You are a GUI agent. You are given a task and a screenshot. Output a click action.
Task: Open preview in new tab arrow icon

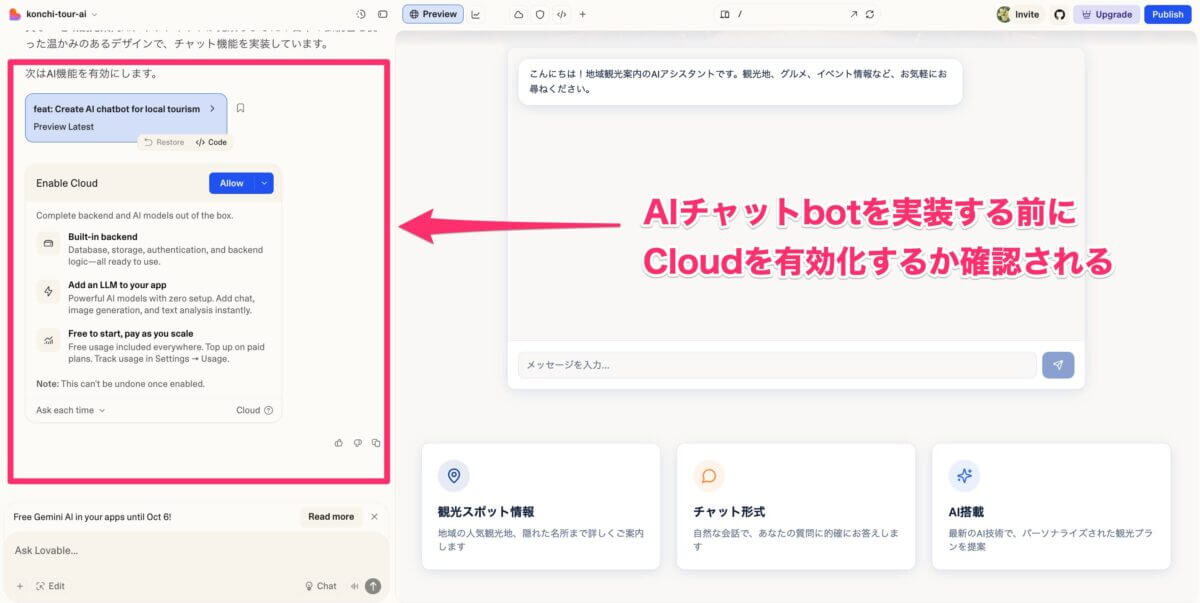click(x=853, y=15)
